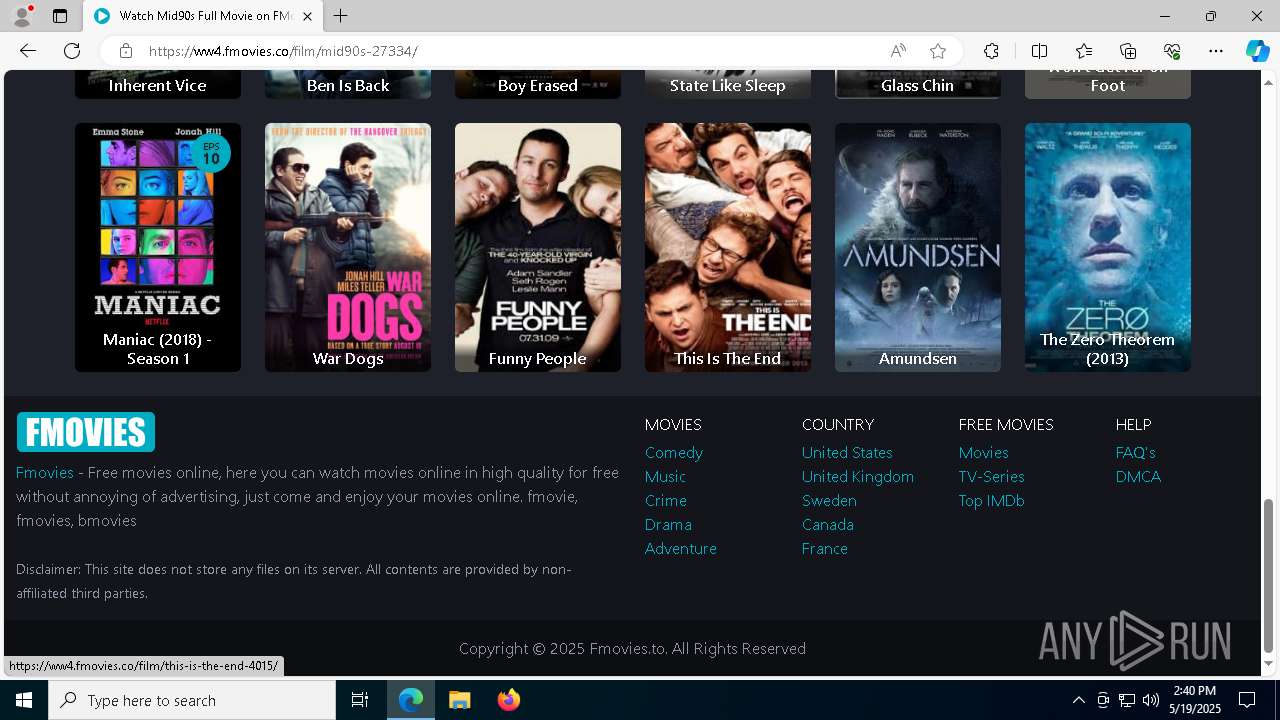
Task: Open the Ben Is Back movie card
Action: click(x=348, y=84)
